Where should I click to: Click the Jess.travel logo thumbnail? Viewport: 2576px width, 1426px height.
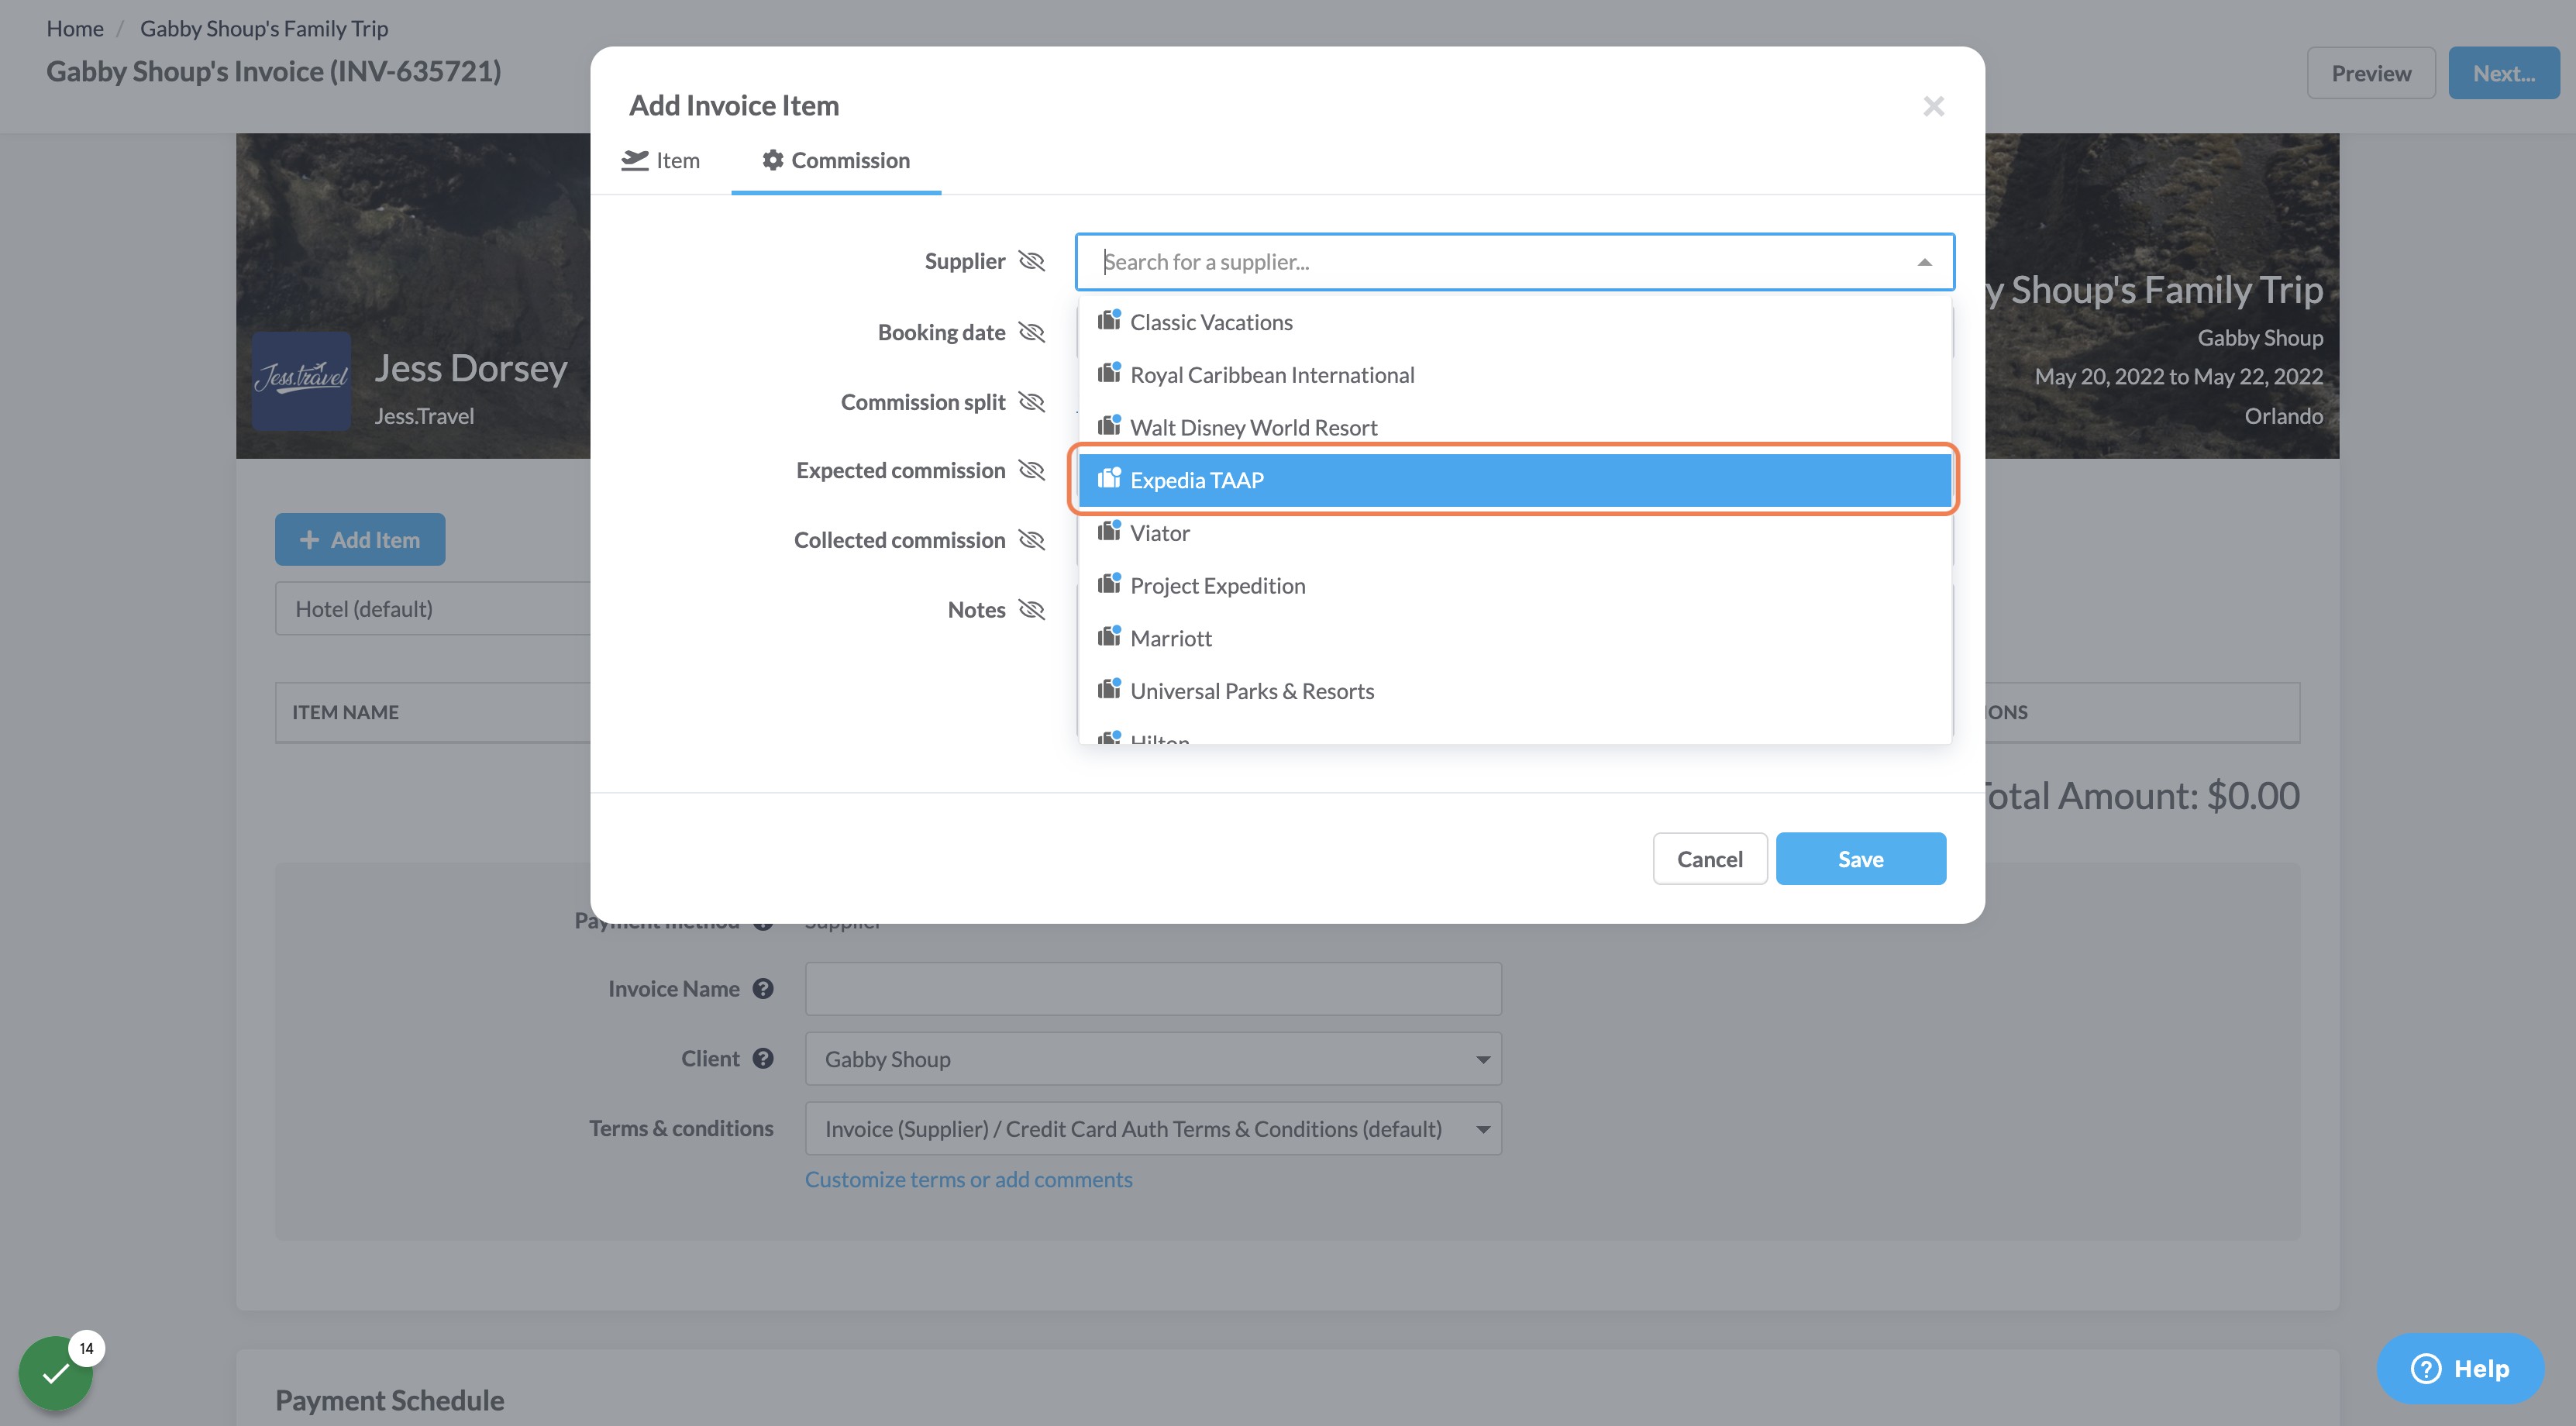tap(301, 381)
